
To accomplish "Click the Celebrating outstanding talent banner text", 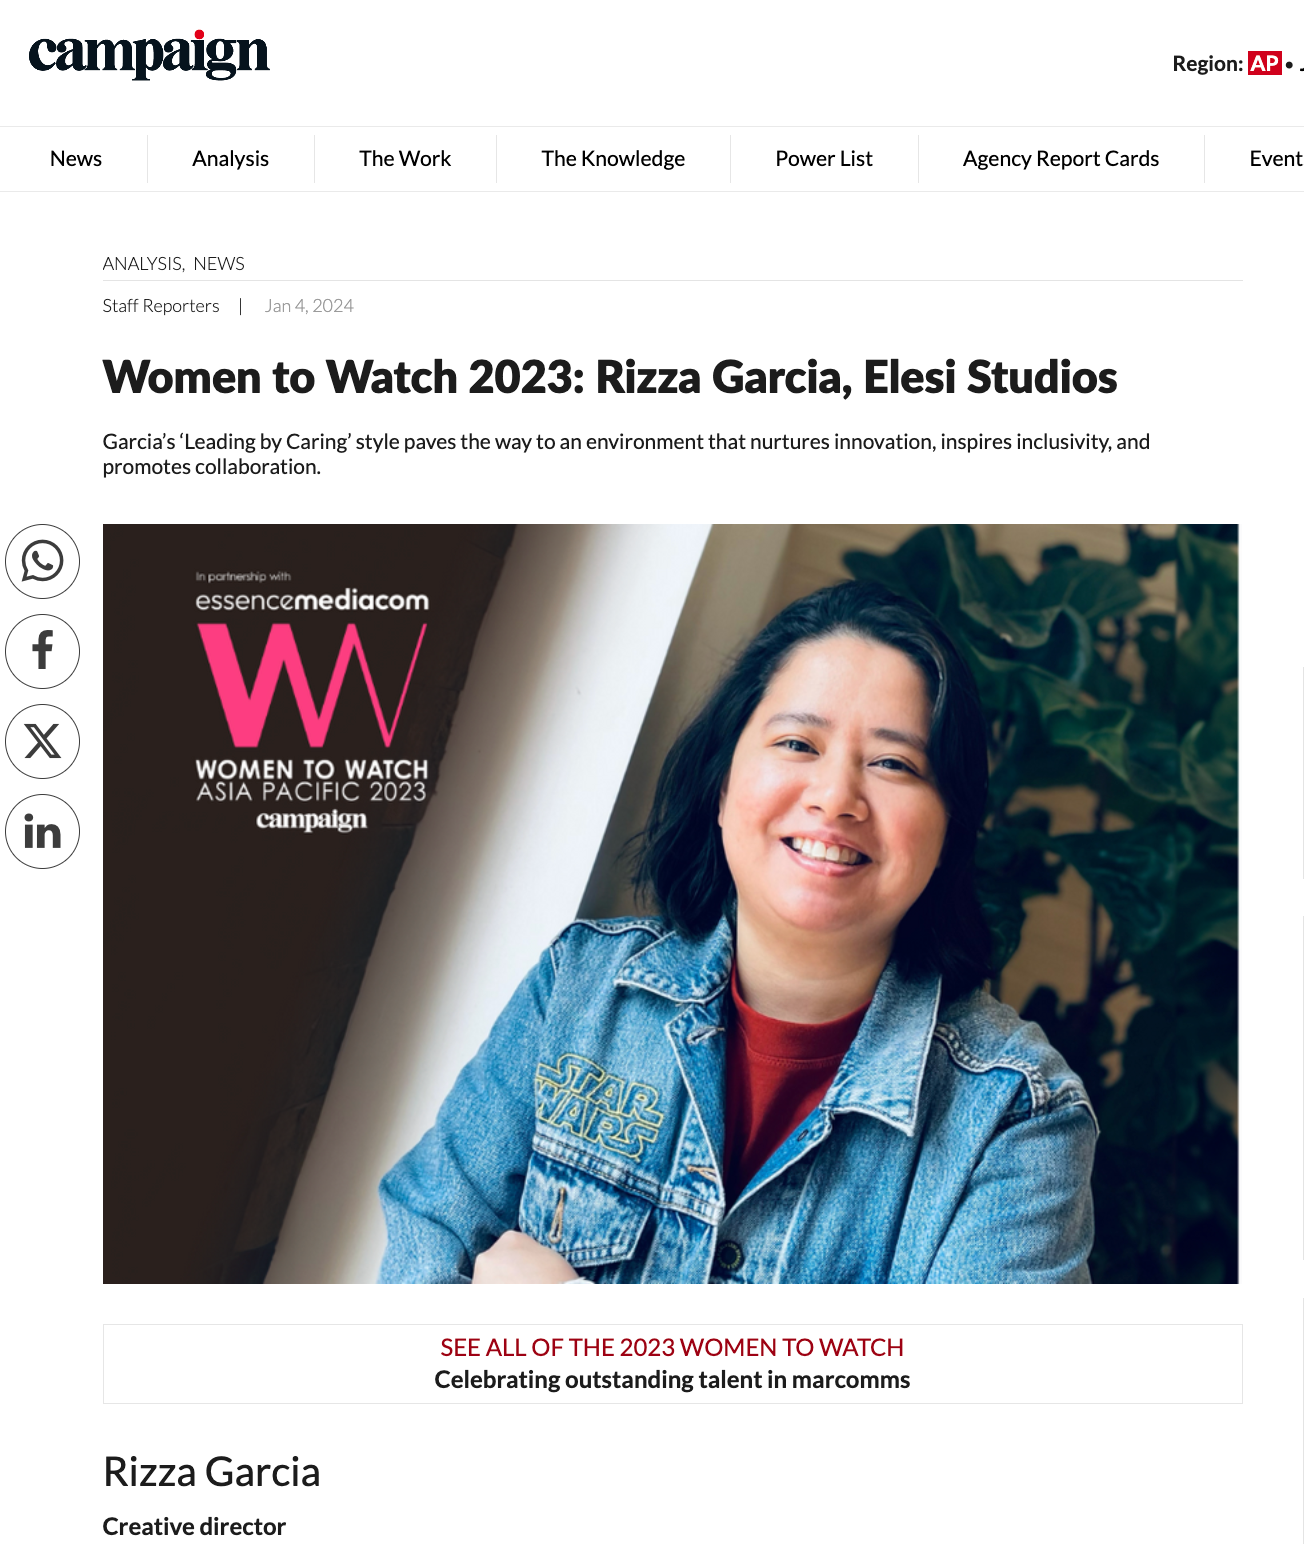I will click(x=672, y=1380).
